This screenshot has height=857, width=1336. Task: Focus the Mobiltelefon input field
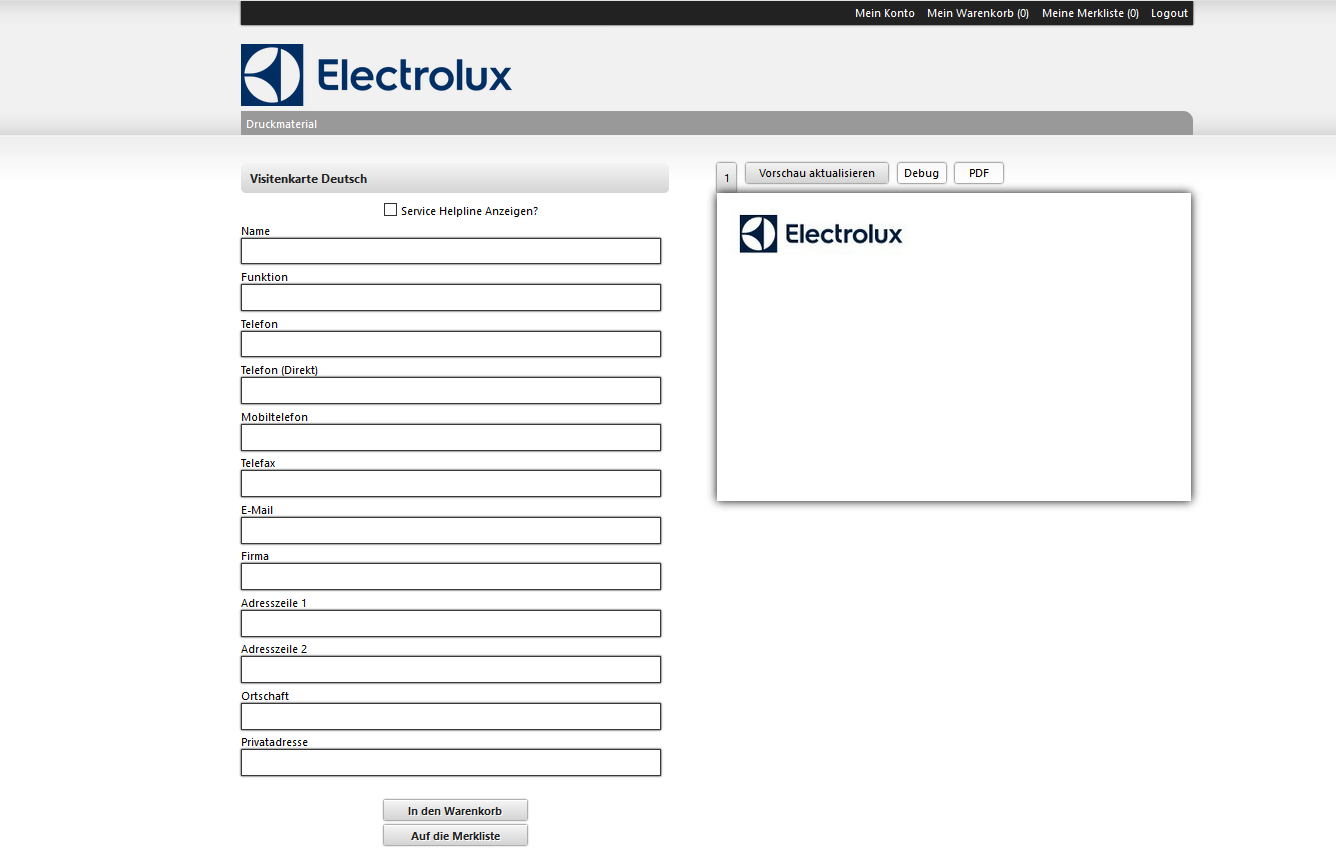[x=451, y=437]
